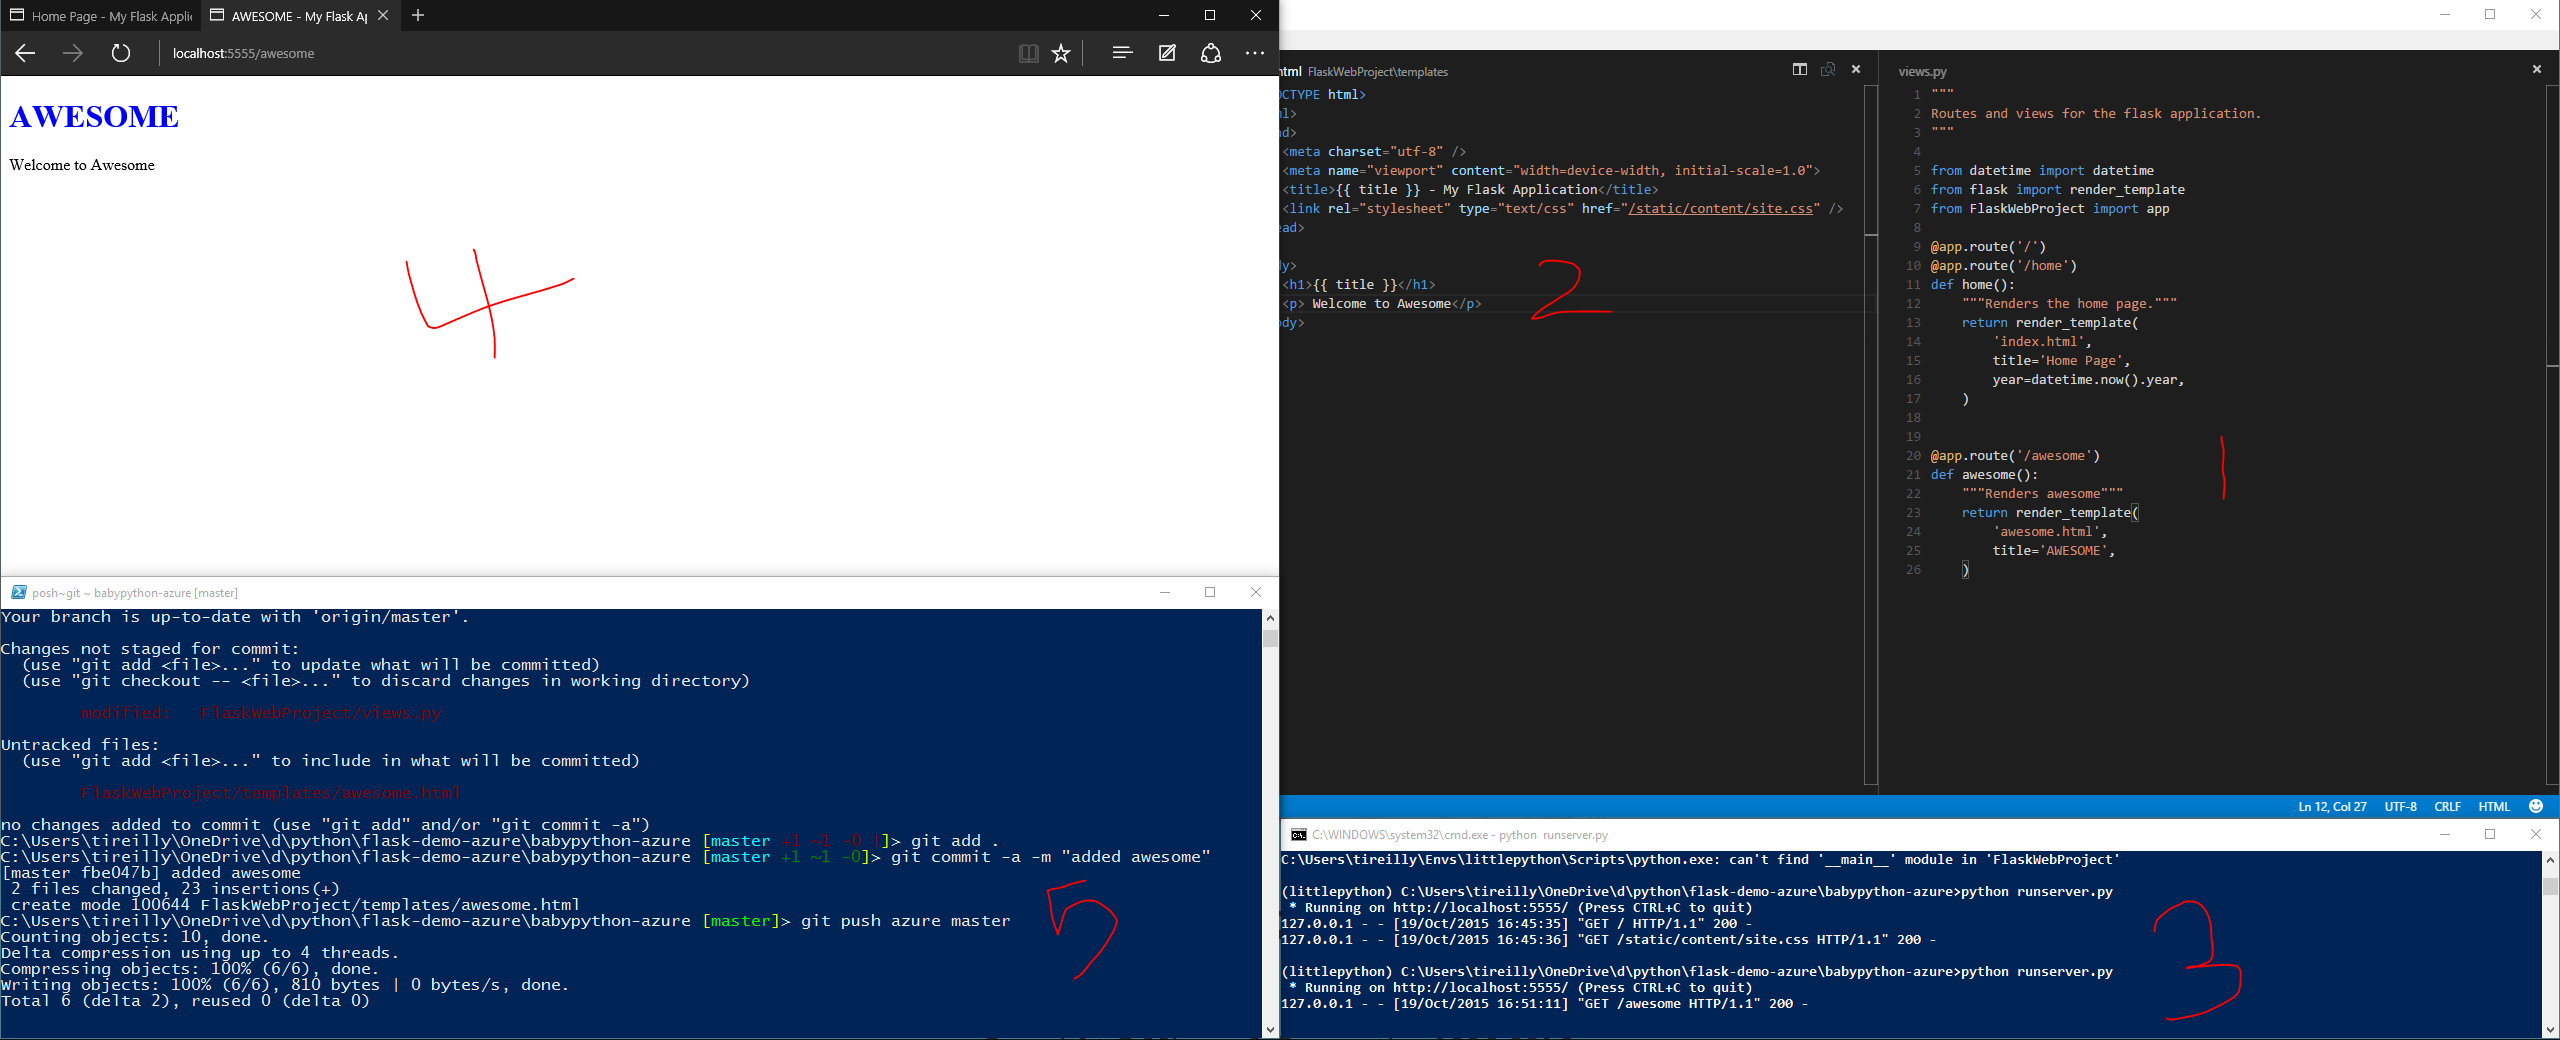Open a new browser tab

click(418, 15)
